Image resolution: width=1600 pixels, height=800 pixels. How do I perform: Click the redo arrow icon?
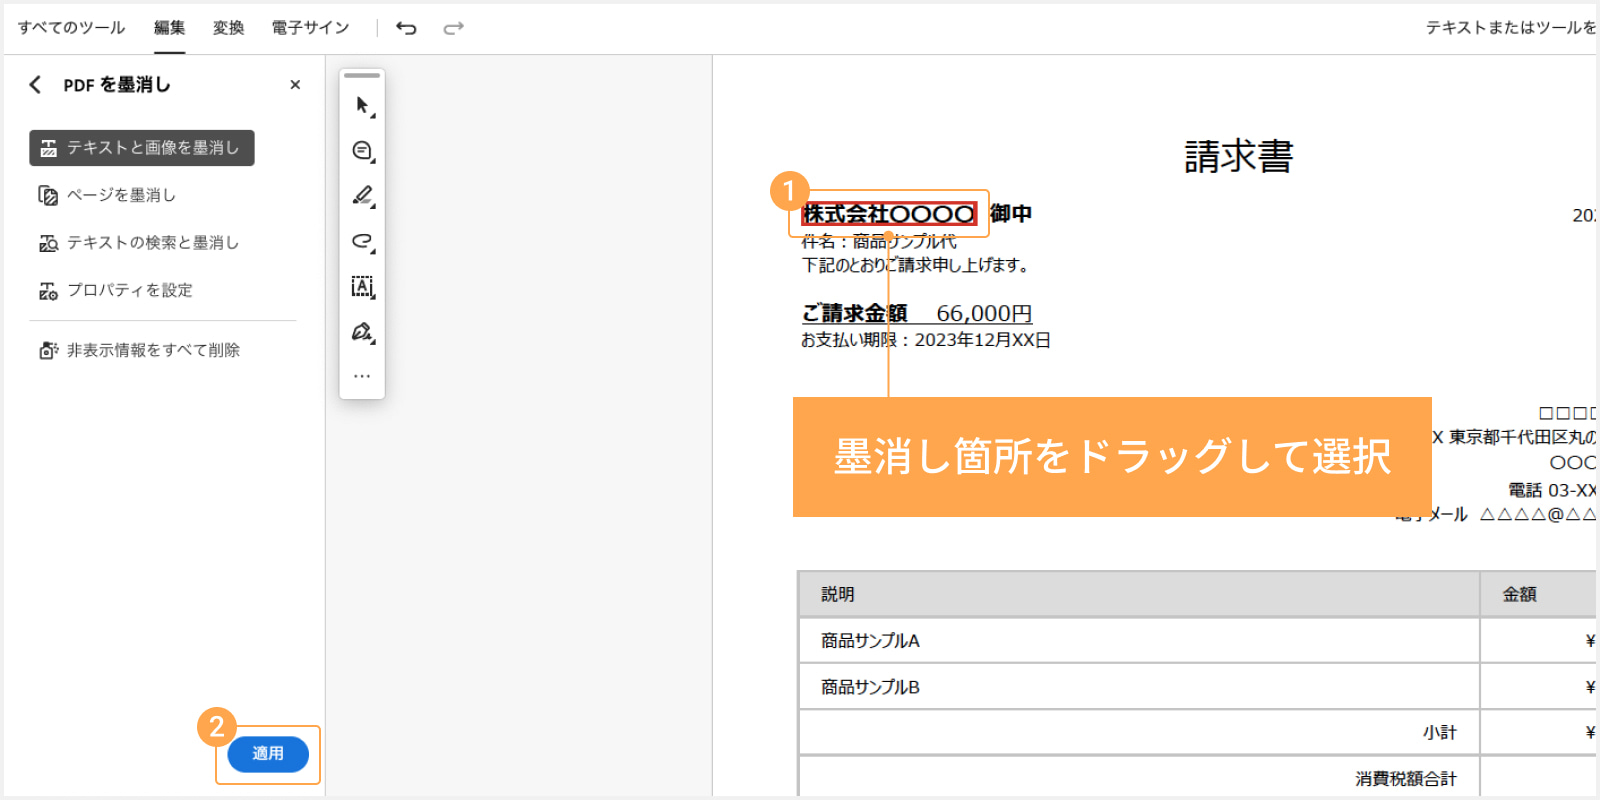pos(454,28)
